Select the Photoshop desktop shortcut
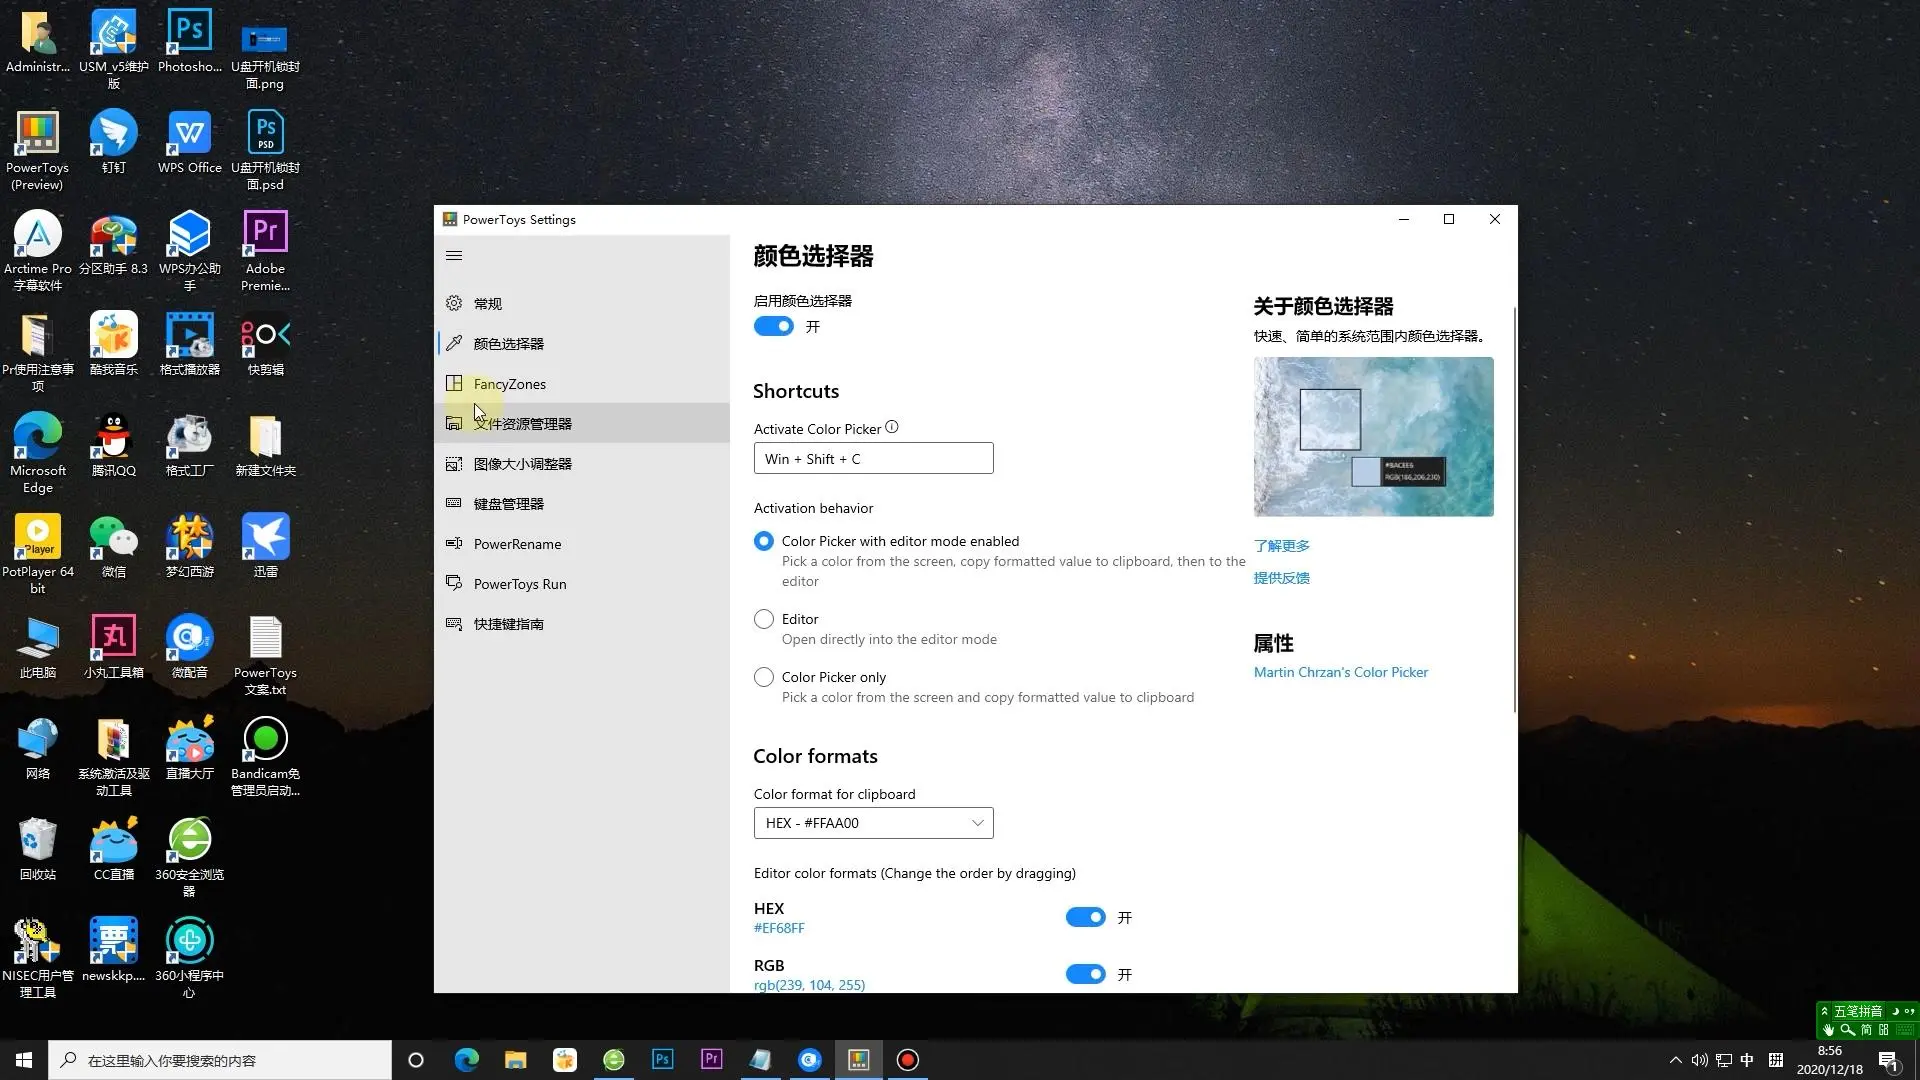This screenshot has width=1920, height=1080. click(x=190, y=42)
